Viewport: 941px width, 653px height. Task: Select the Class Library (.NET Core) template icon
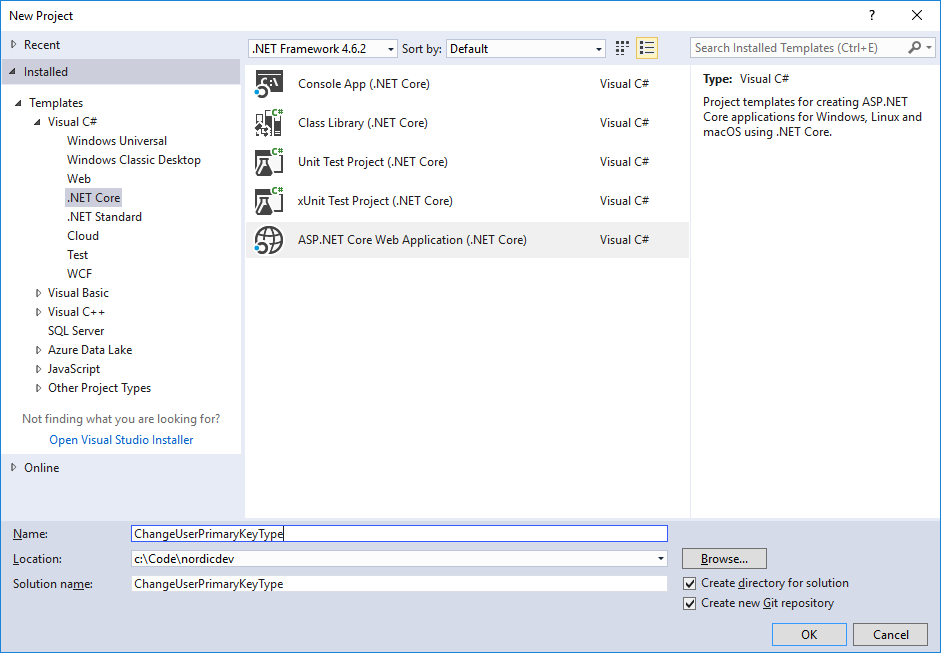pos(268,122)
